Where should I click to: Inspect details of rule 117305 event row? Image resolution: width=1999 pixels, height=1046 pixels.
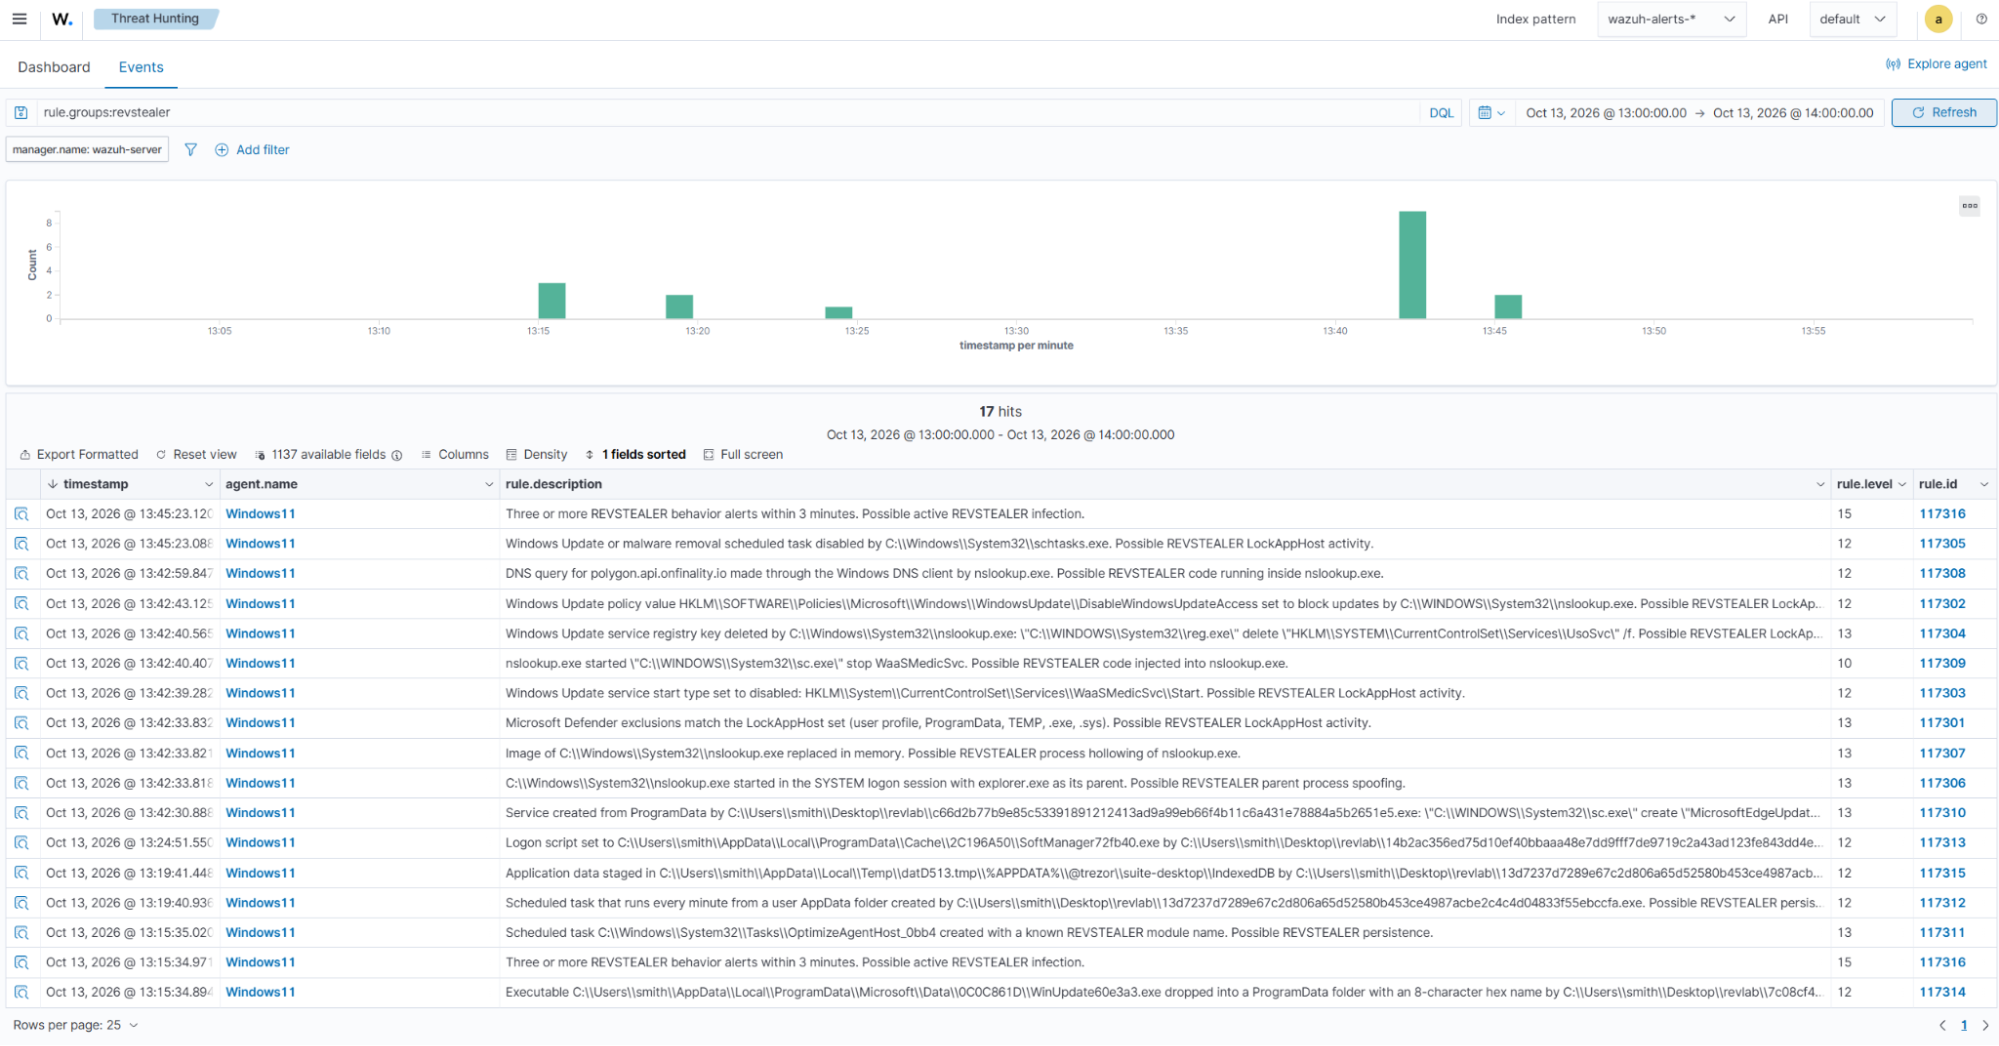point(22,544)
